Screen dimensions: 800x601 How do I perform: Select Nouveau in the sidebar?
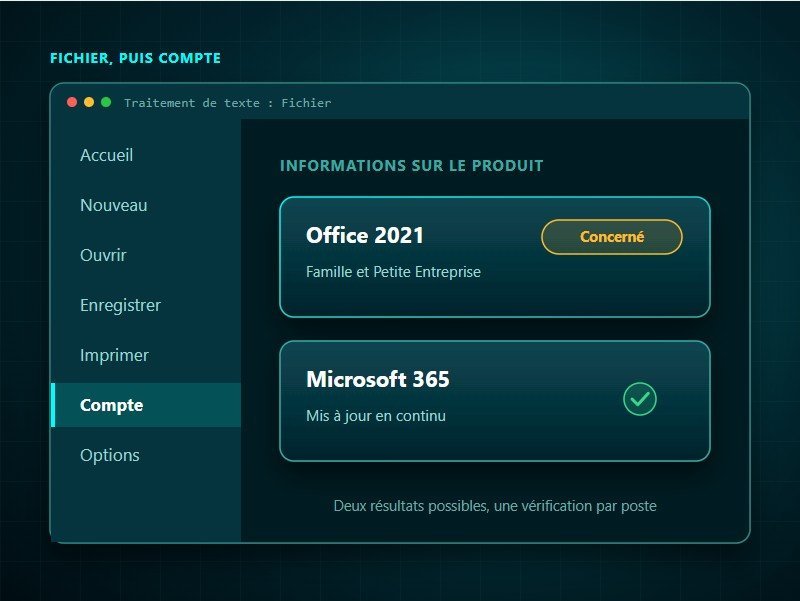click(146, 205)
